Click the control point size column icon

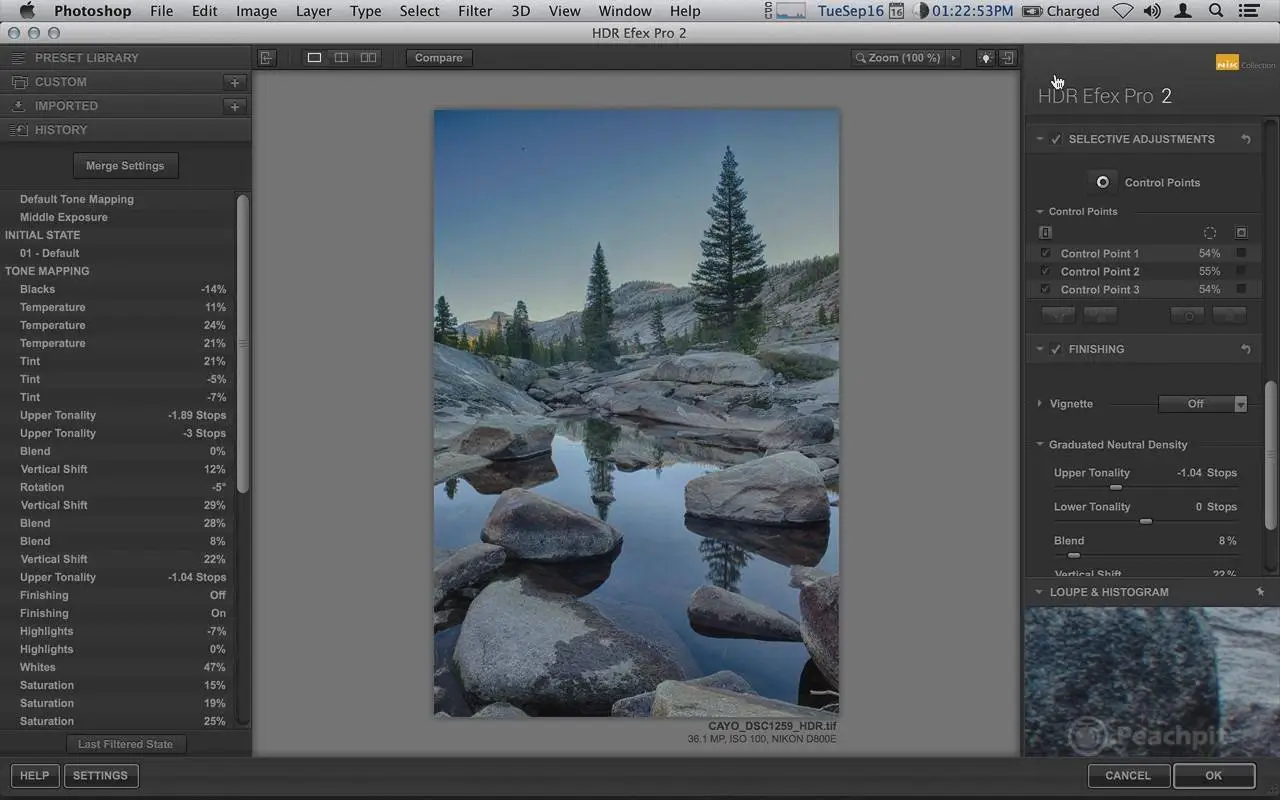(x=1209, y=232)
